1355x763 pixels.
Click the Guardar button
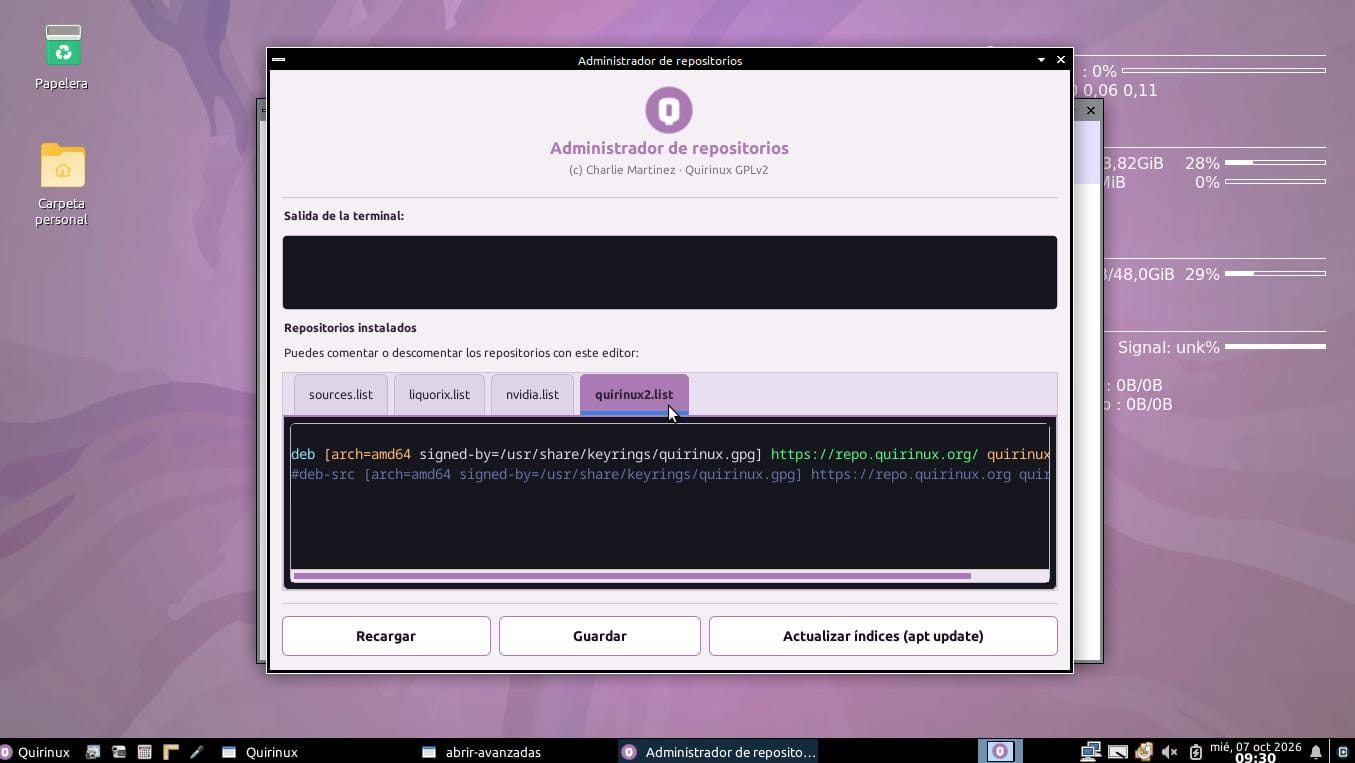tap(600, 636)
